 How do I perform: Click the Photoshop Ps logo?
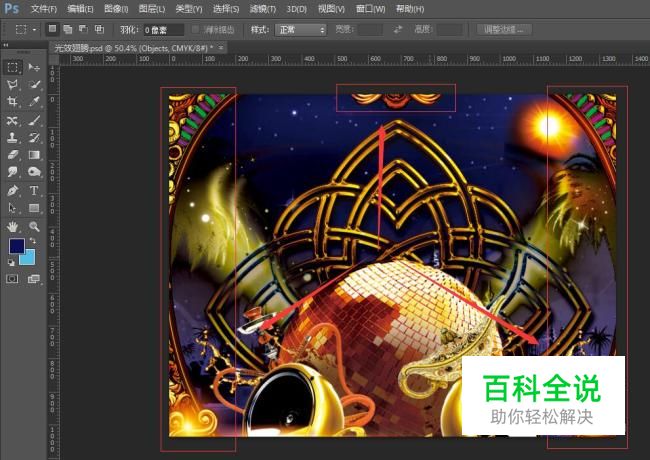[12, 8]
